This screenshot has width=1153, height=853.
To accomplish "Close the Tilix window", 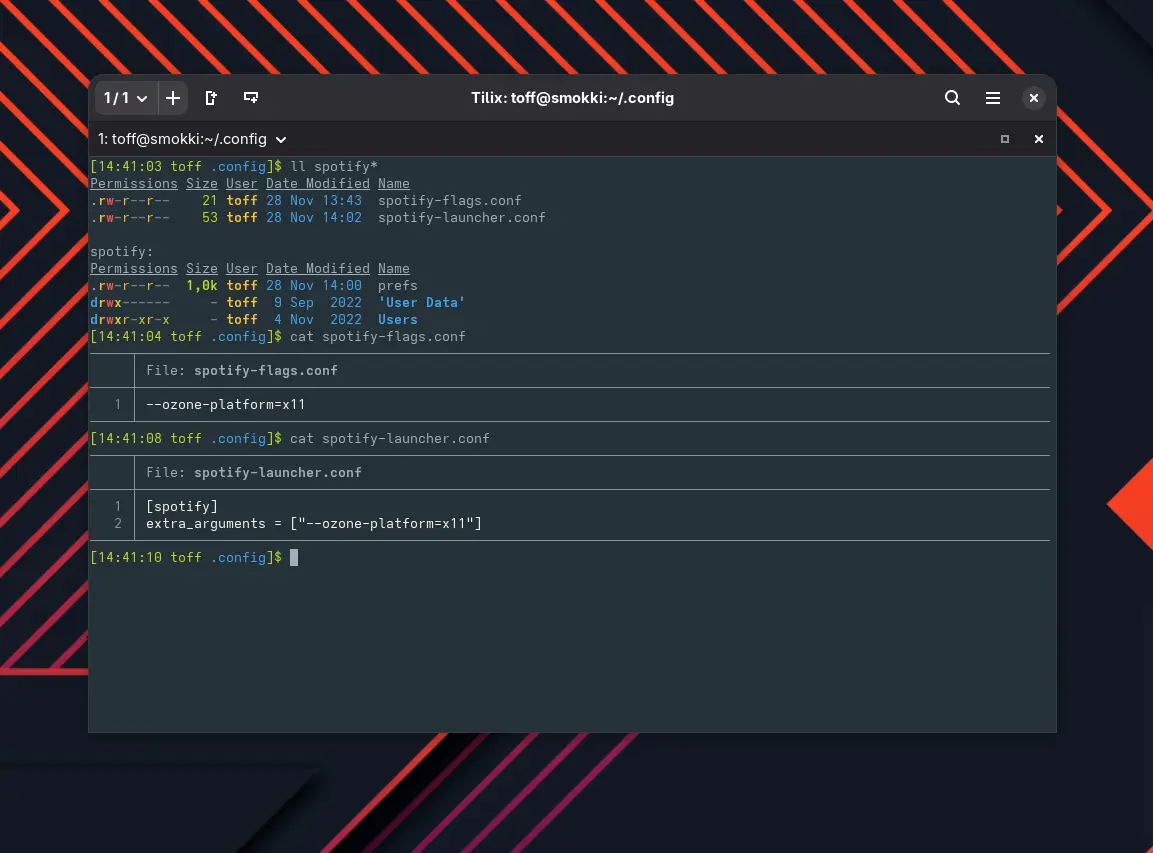I will click(1034, 98).
